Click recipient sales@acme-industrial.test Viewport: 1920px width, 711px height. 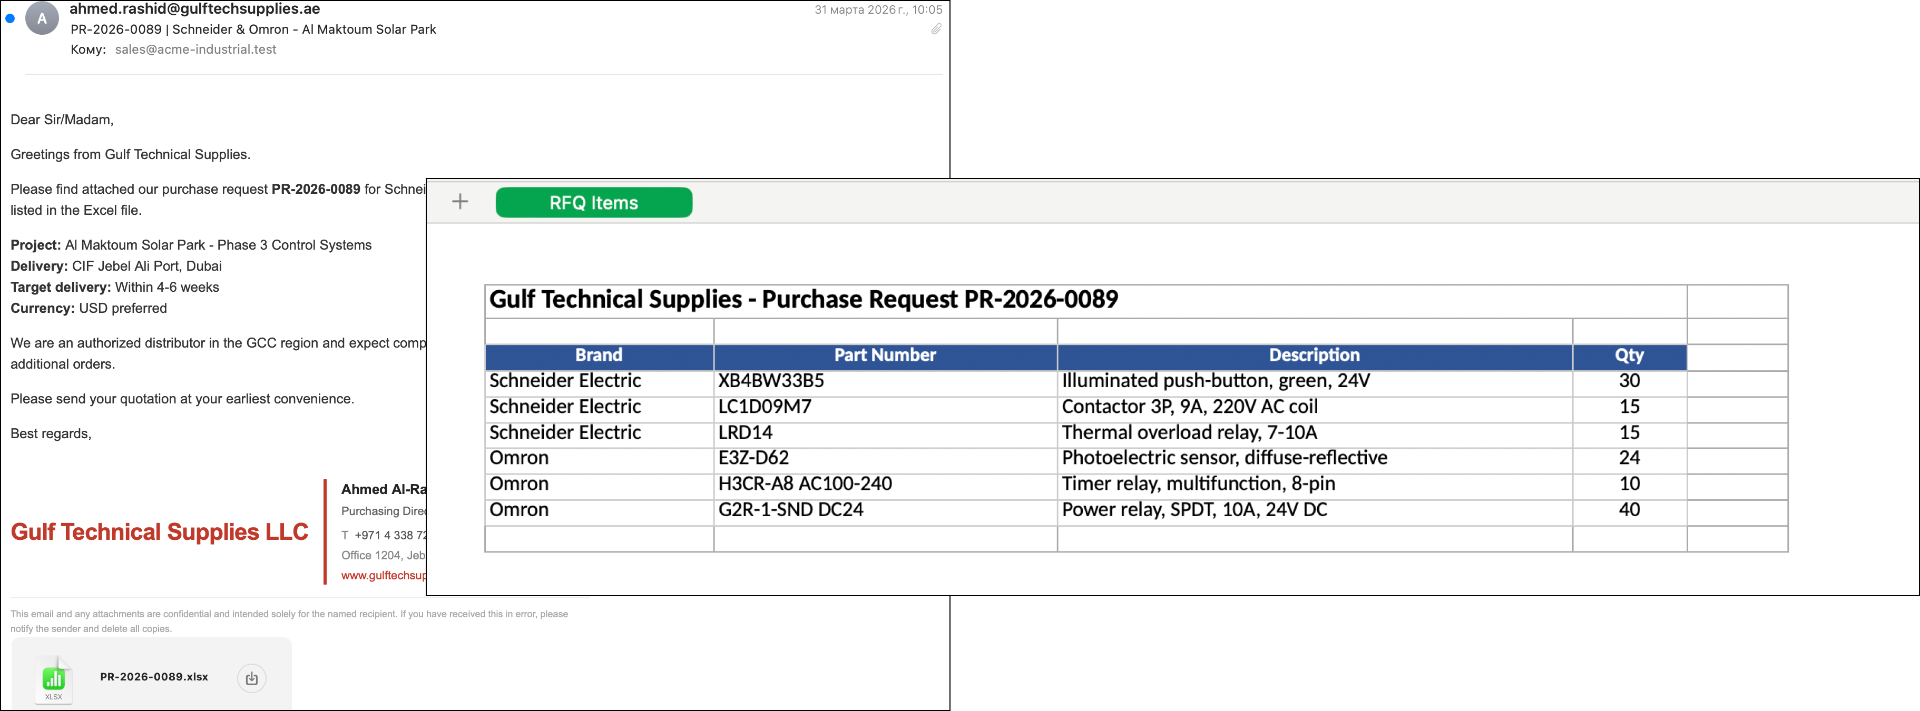[195, 49]
